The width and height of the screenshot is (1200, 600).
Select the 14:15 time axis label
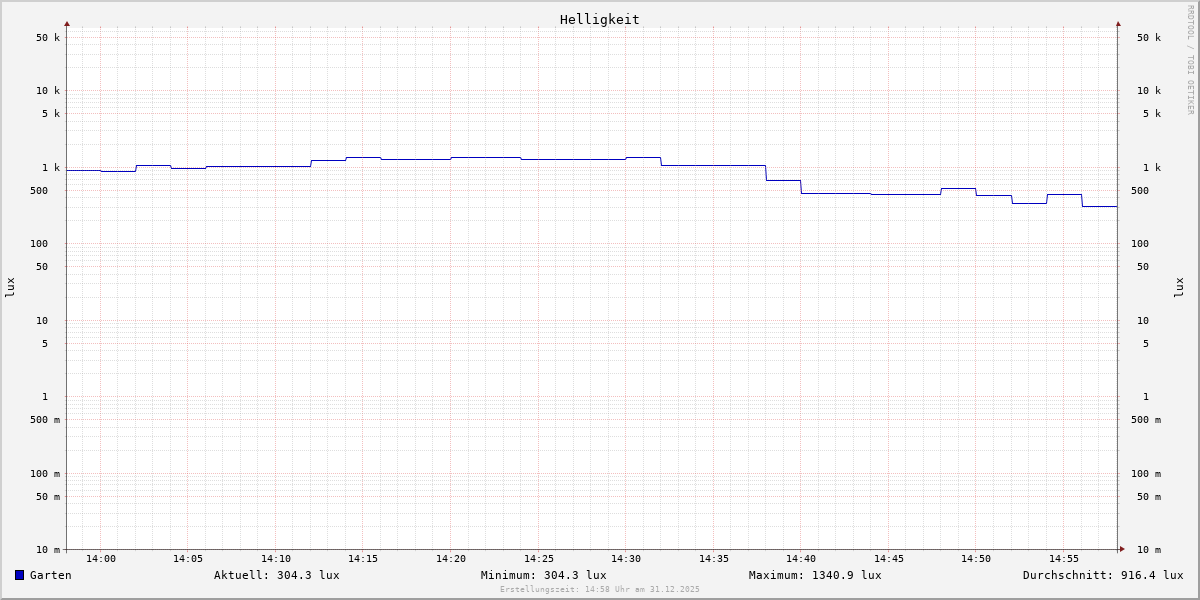363,559
